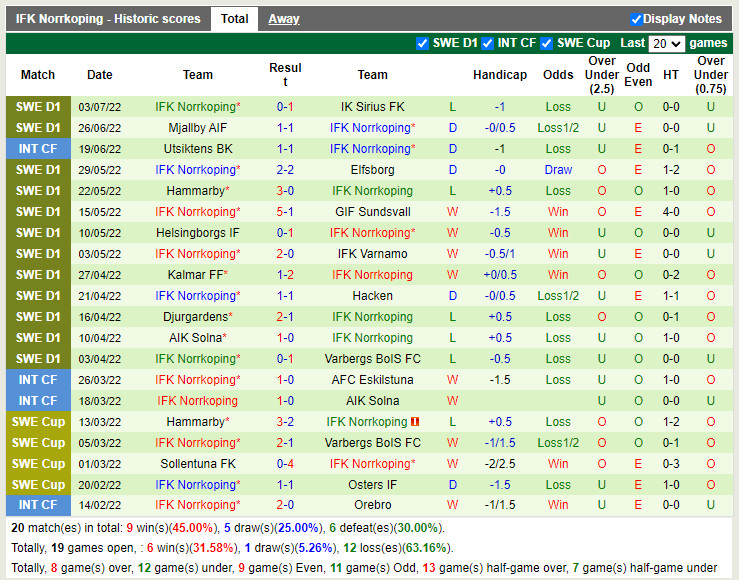Click IK Sirius FK team name
Screen dimensions: 740x580
(372, 107)
